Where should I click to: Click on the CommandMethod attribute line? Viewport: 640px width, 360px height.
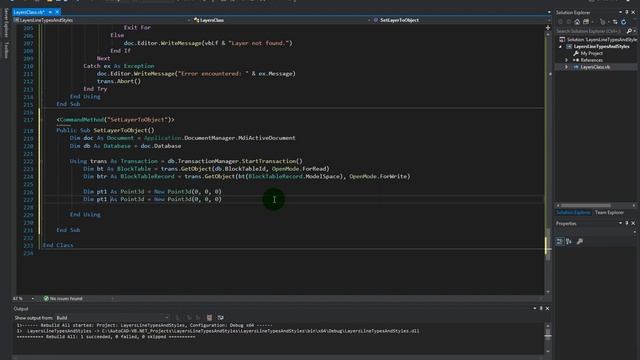[116, 120]
